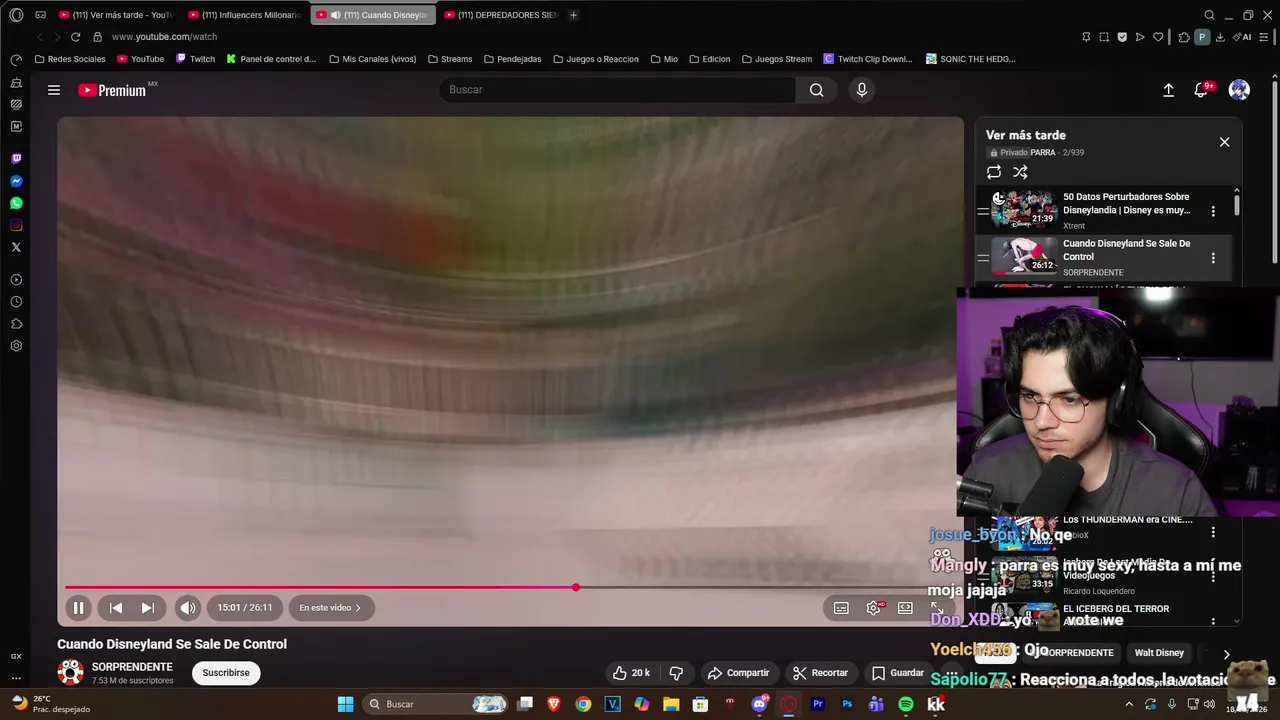1280x720 pixels.
Task: Open the 'Streams' bookmarks folder
Action: 449,59
